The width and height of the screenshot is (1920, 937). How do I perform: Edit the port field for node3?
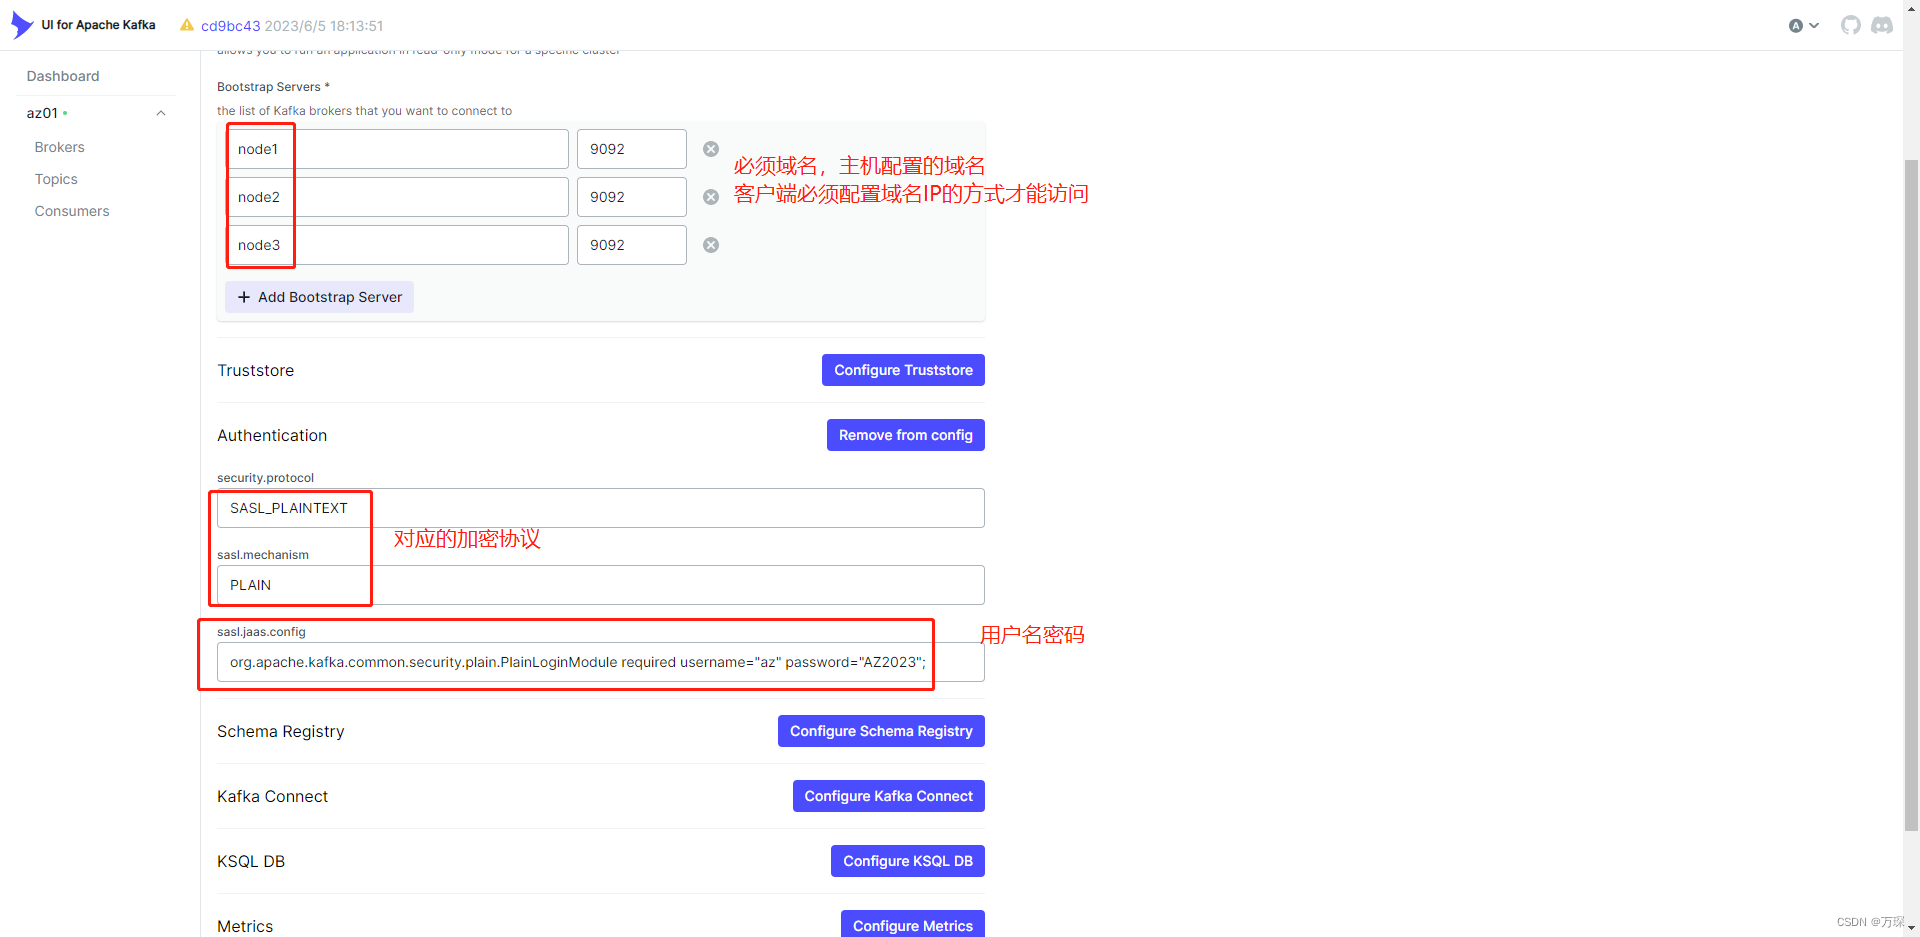click(632, 245)
